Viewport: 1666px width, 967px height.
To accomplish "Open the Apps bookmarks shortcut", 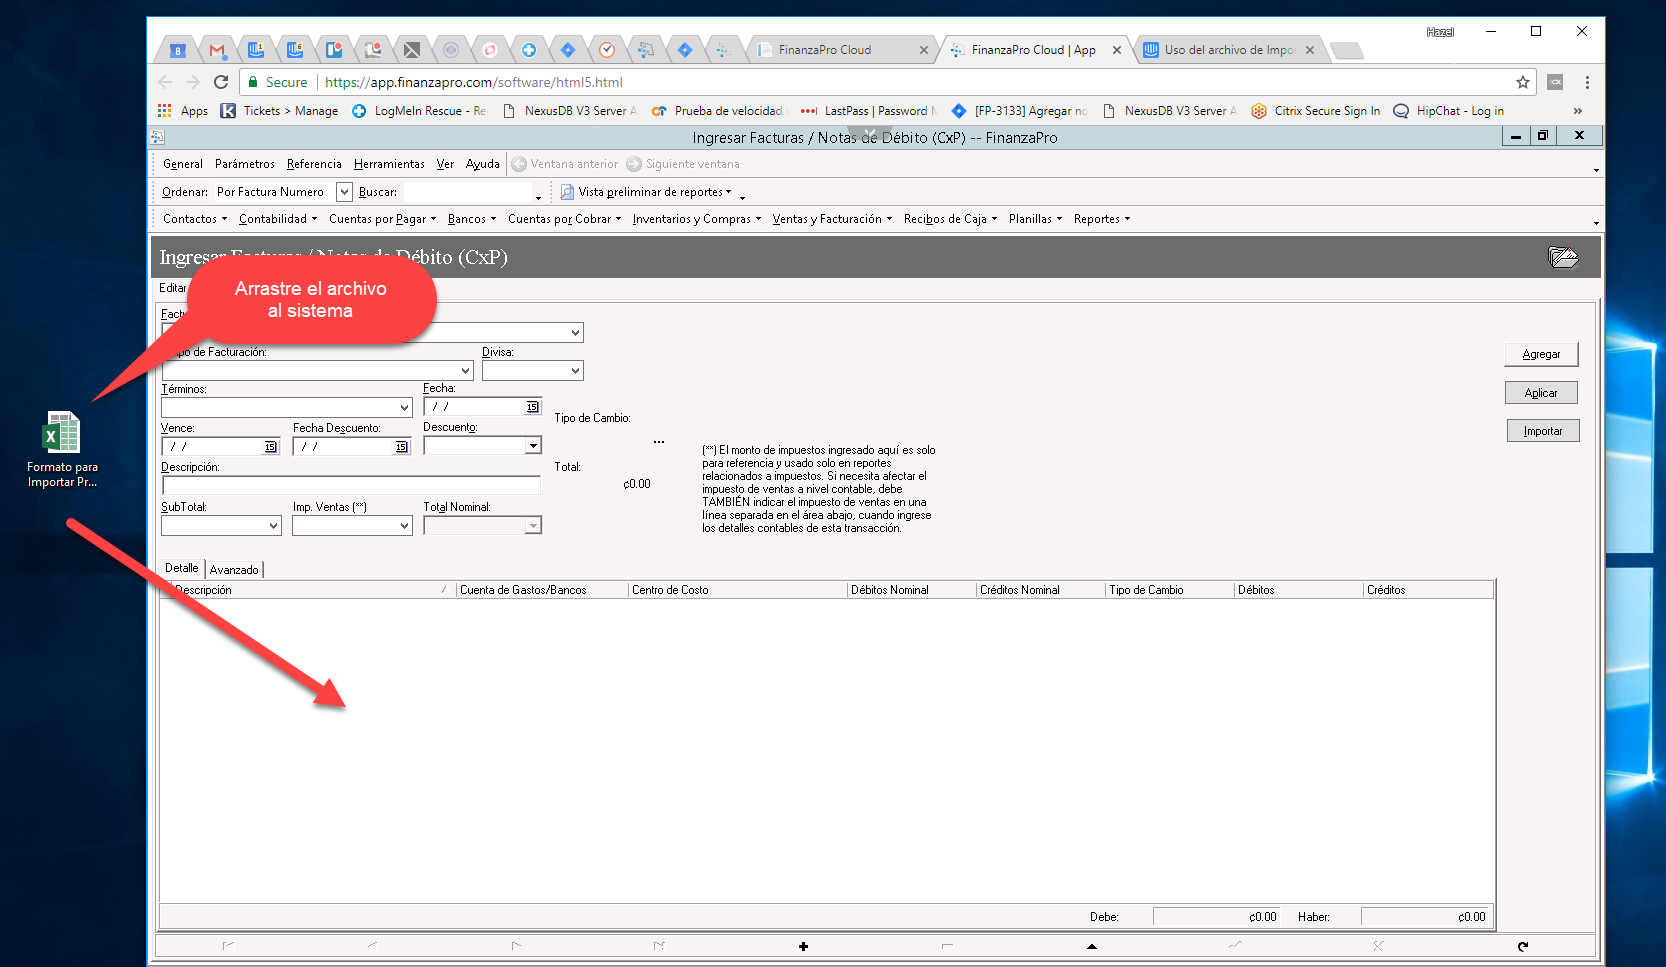I will pyautogui.click(x=183, y=111).
